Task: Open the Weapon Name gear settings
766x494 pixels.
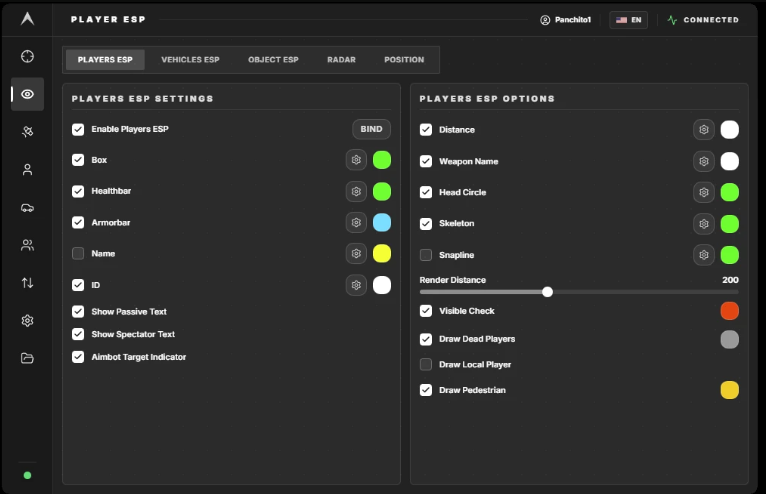Action: [x=703, y=161]
